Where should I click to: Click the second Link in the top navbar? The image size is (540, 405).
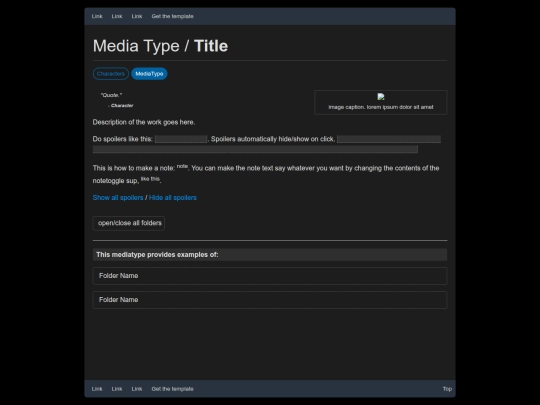117,16
